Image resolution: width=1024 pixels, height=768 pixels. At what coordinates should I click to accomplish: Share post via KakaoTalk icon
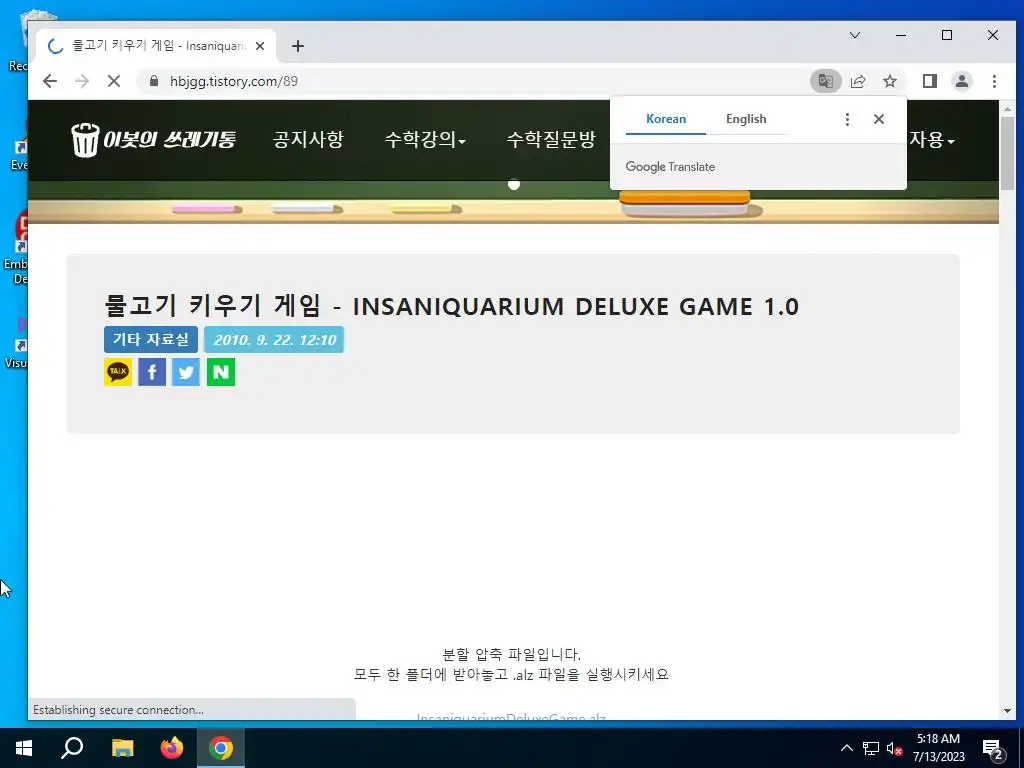pyautogui.click(x=118, y=372)
